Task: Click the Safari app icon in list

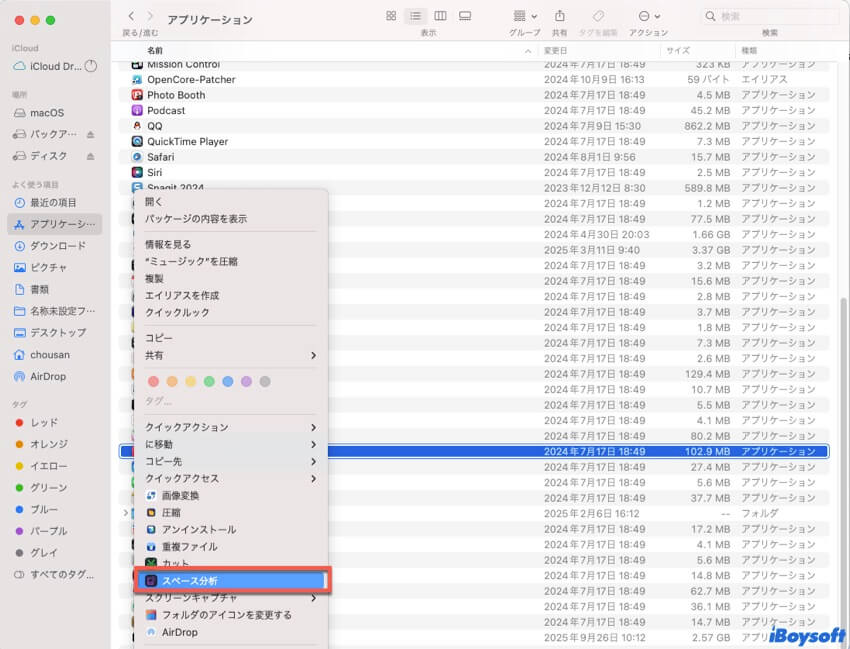Action: coord(138,157)
